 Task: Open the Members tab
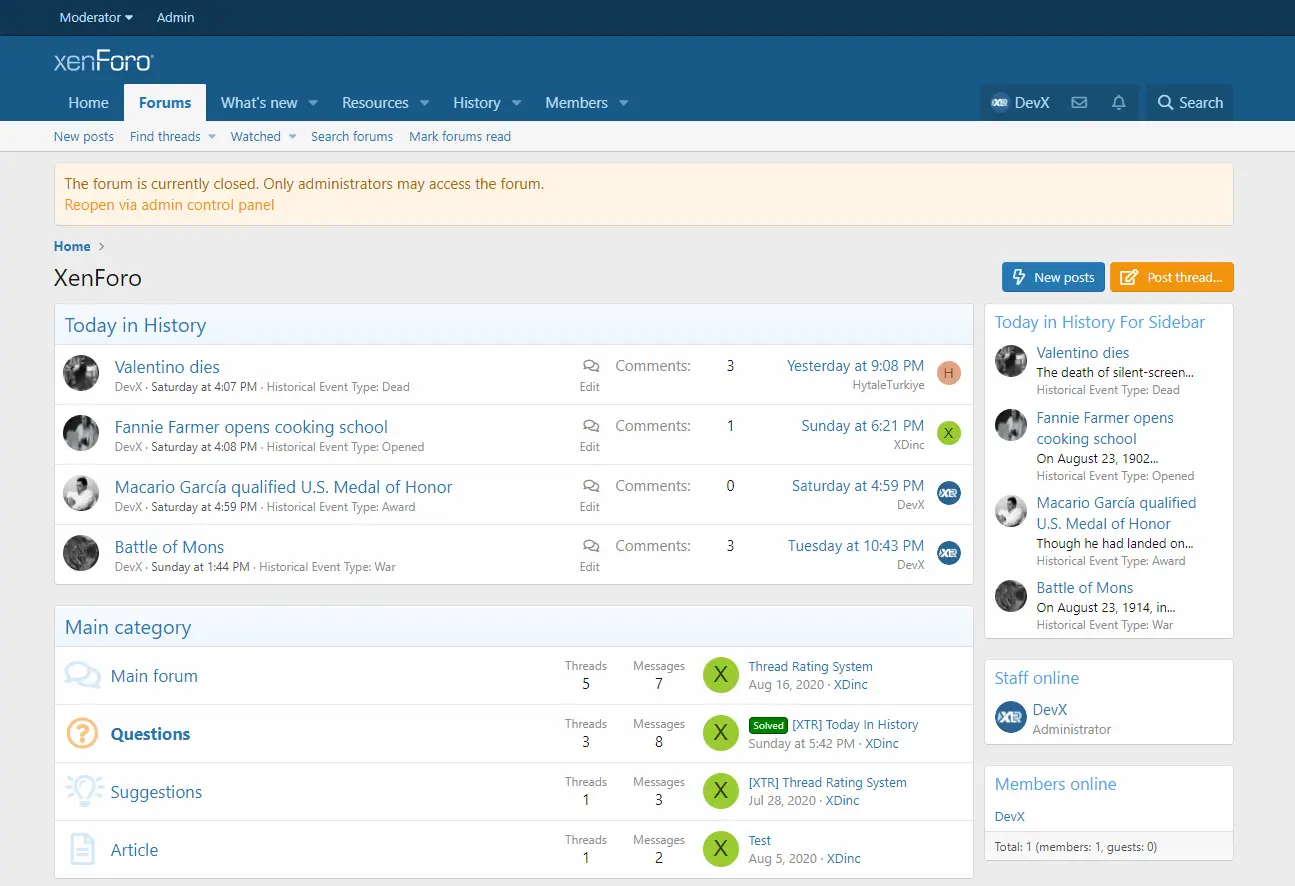pyautogui.click(x=576, y=103)
